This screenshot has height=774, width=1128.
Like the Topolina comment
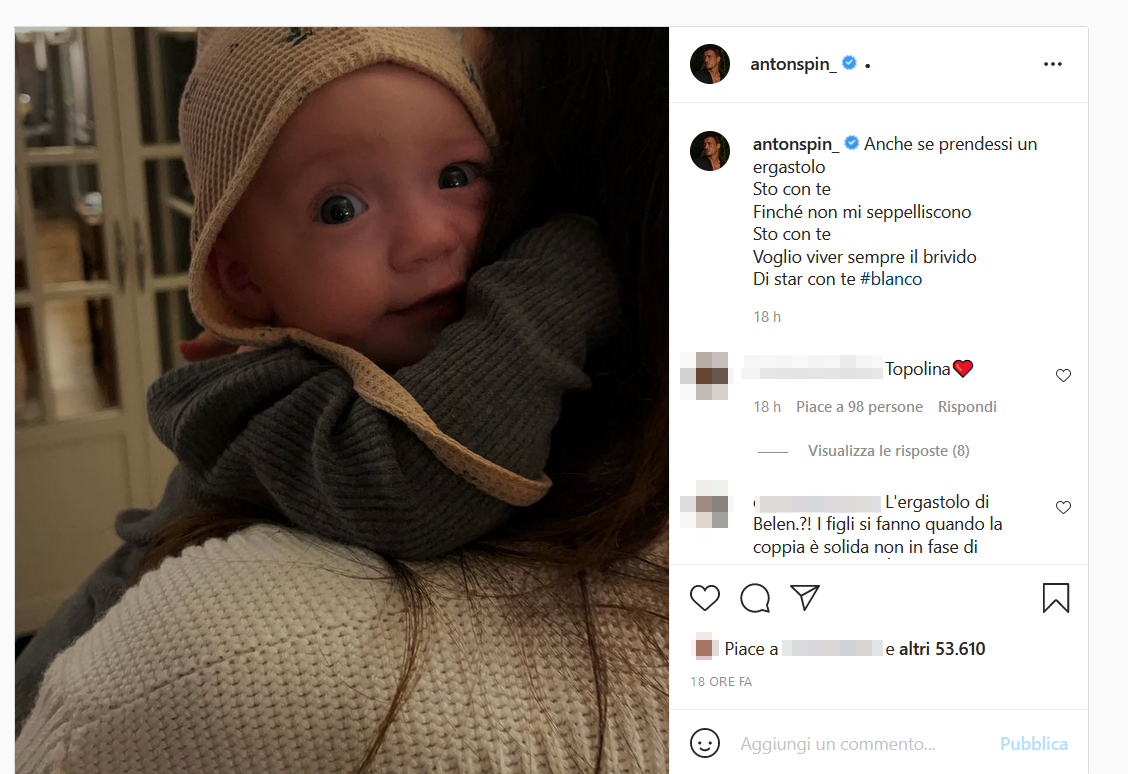[x=1063, y=376]
